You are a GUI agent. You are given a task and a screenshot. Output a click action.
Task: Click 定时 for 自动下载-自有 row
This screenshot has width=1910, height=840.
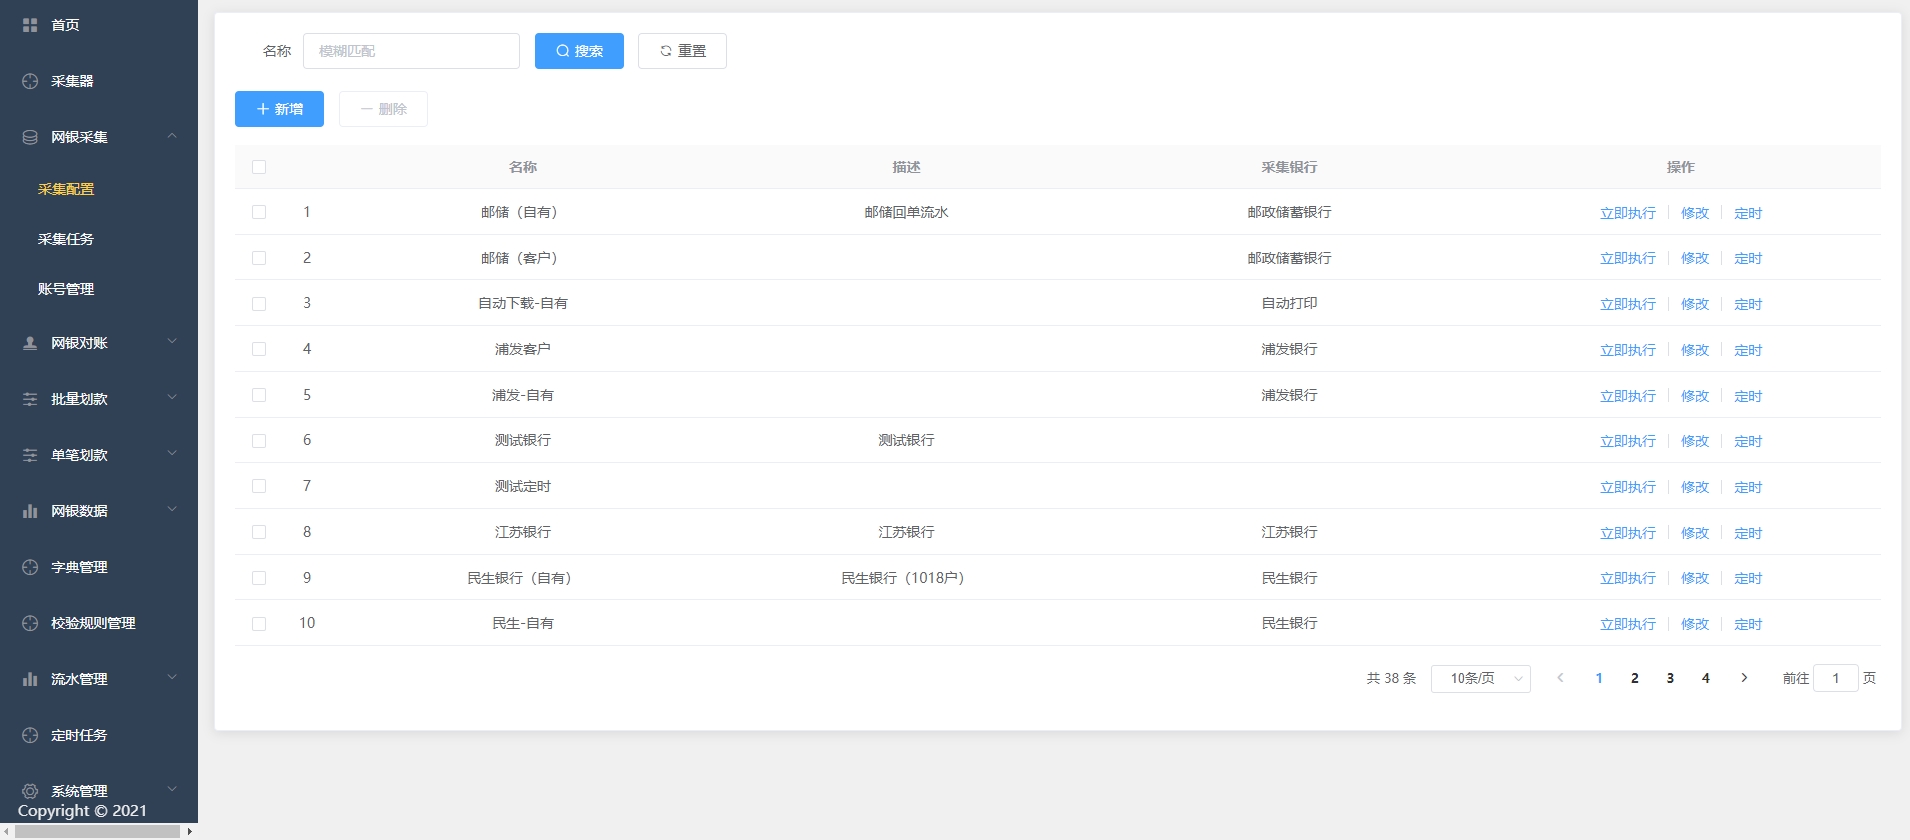point(1748,304)
